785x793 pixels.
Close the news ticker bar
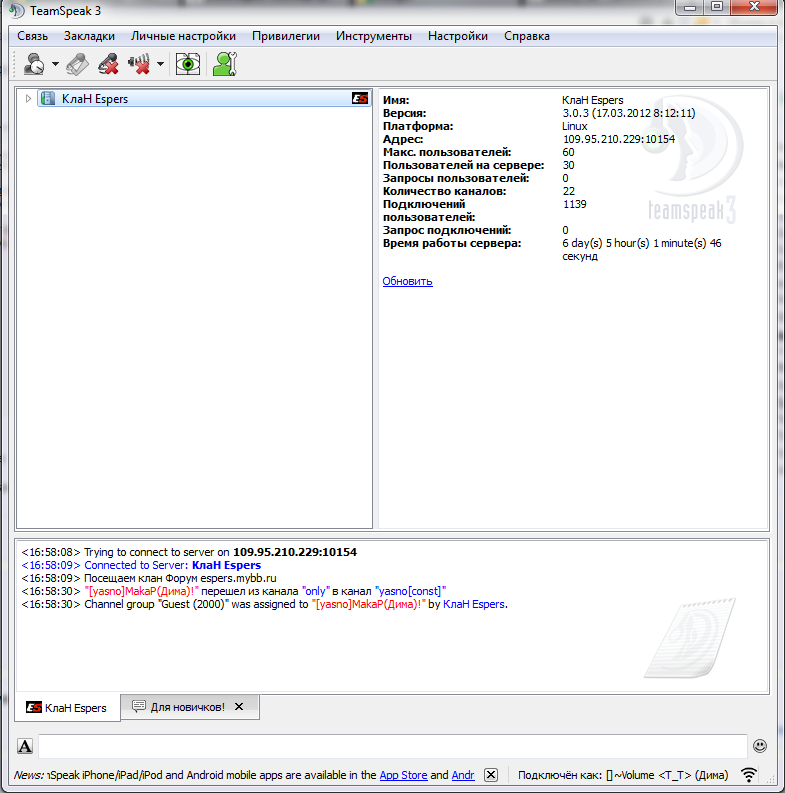coord(491,775)
